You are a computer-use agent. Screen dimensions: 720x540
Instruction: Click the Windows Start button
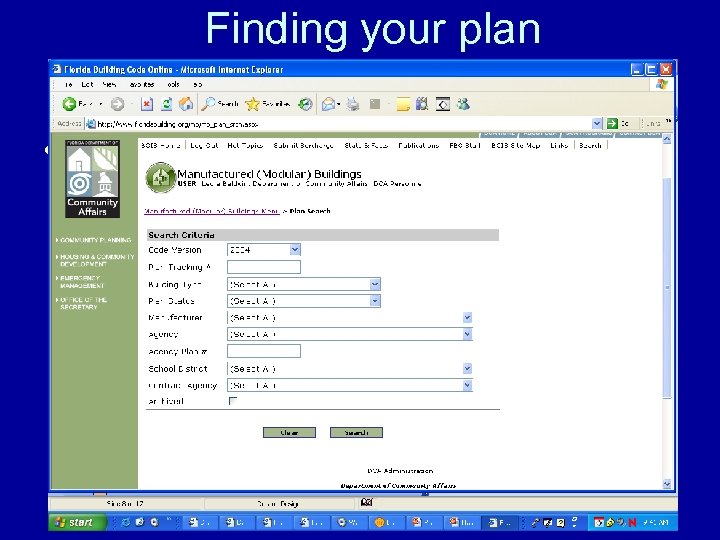pos(77,522)
